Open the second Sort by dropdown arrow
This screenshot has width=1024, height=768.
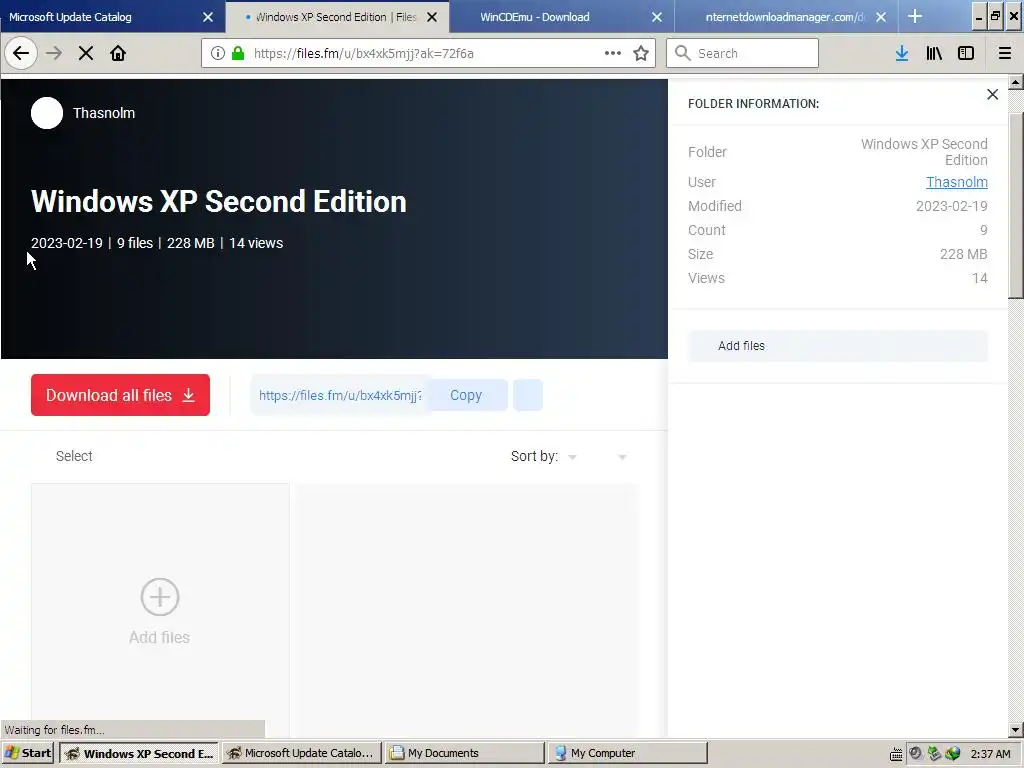click(x=622, y=457)
